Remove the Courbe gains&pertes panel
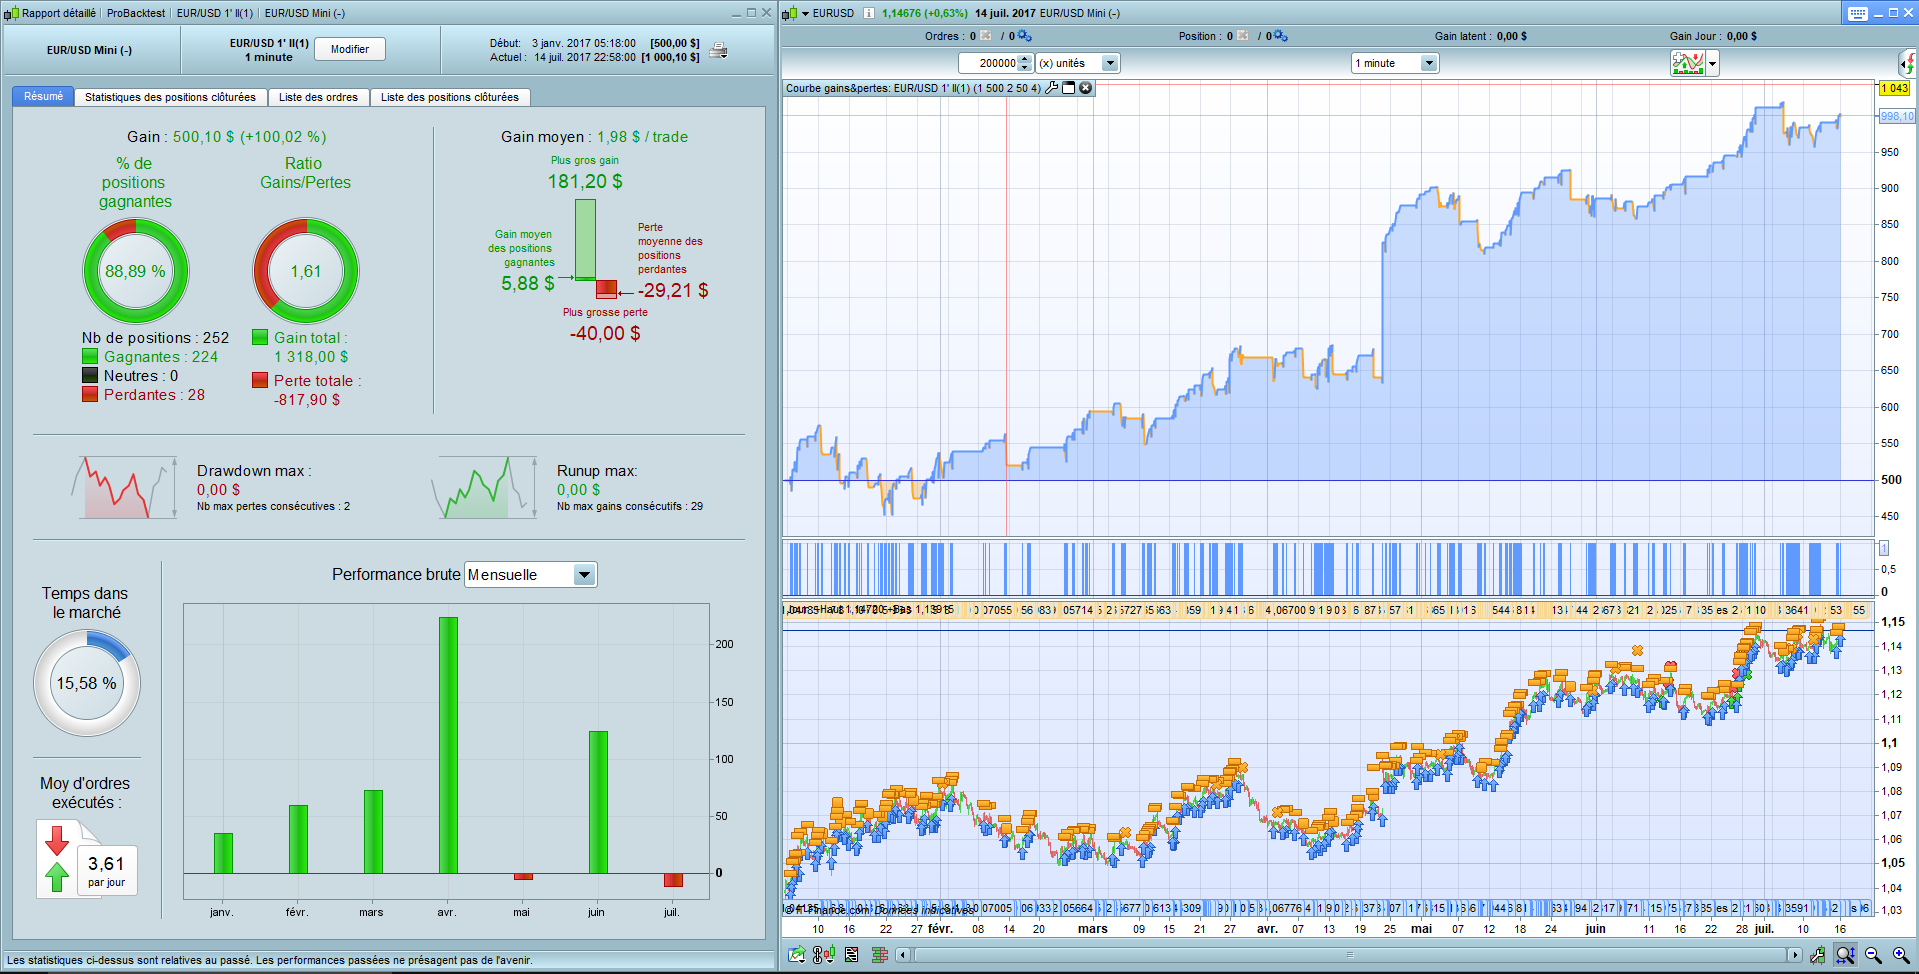Viewport: 1919px width, 974px height. (x=1085, y=88)
